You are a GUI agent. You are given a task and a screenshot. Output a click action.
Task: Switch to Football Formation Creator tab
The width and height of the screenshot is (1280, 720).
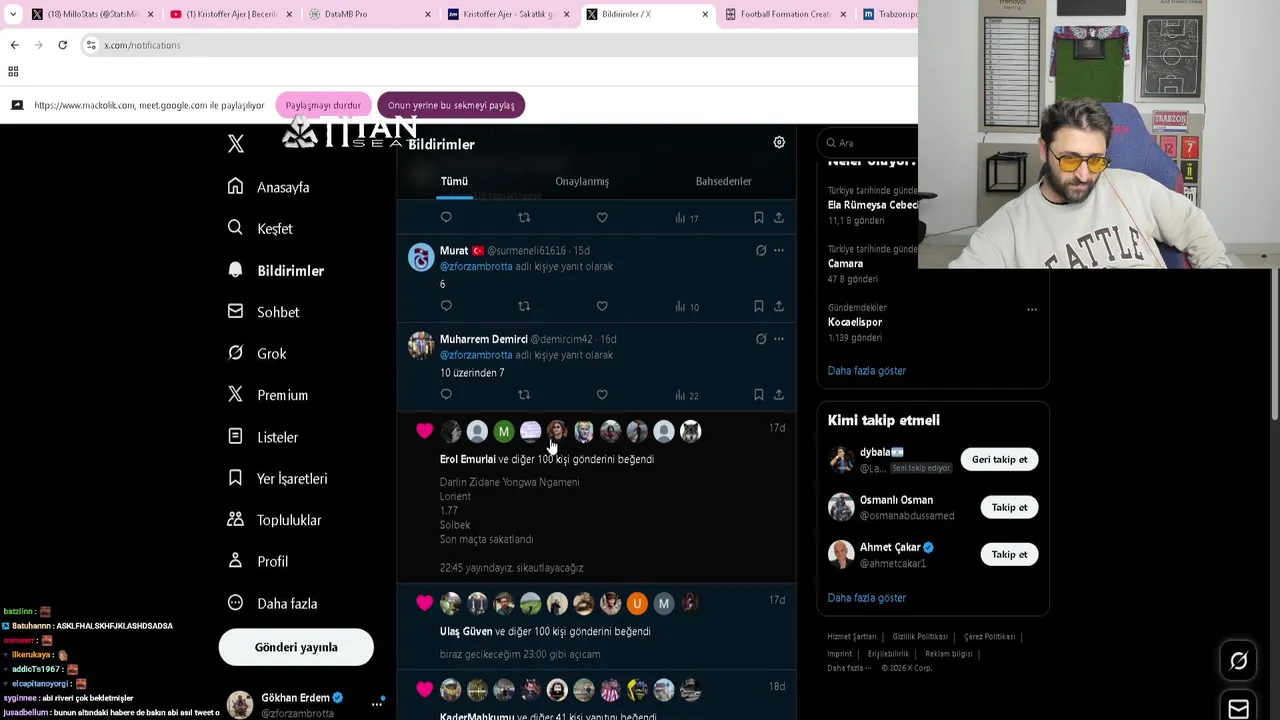point(785,14)
